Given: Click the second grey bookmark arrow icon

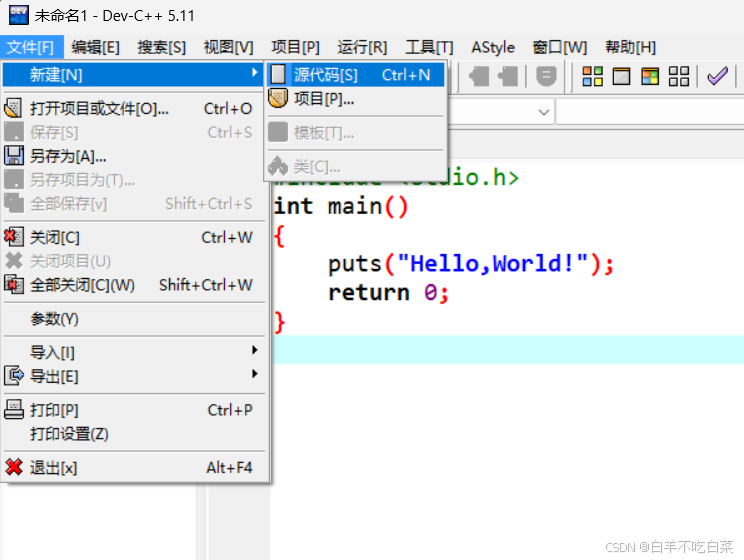Looking at the screenshot, I should click(508, 76).
